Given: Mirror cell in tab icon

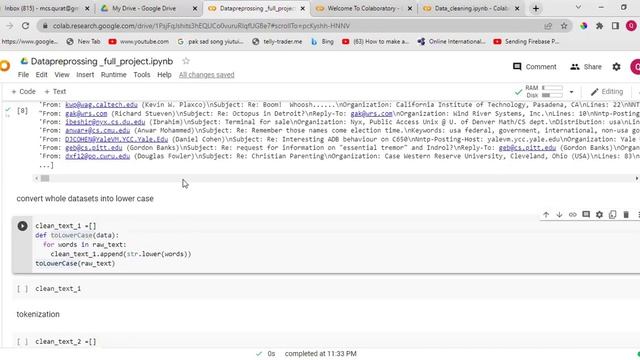Looking at the screenshot, I should point(613,215).
